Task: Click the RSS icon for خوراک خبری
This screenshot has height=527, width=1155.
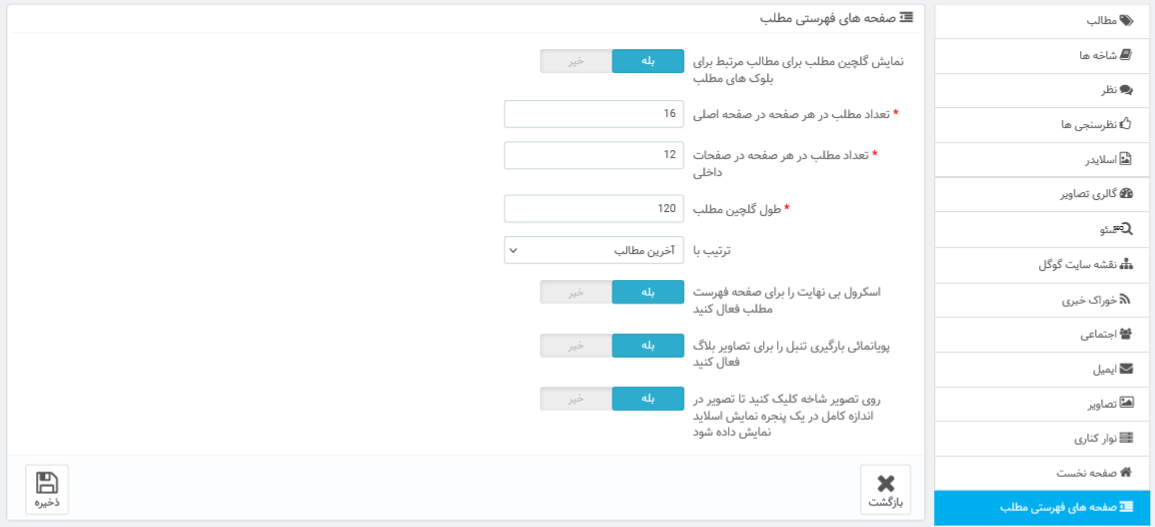Action: (x=1126, y=299)
